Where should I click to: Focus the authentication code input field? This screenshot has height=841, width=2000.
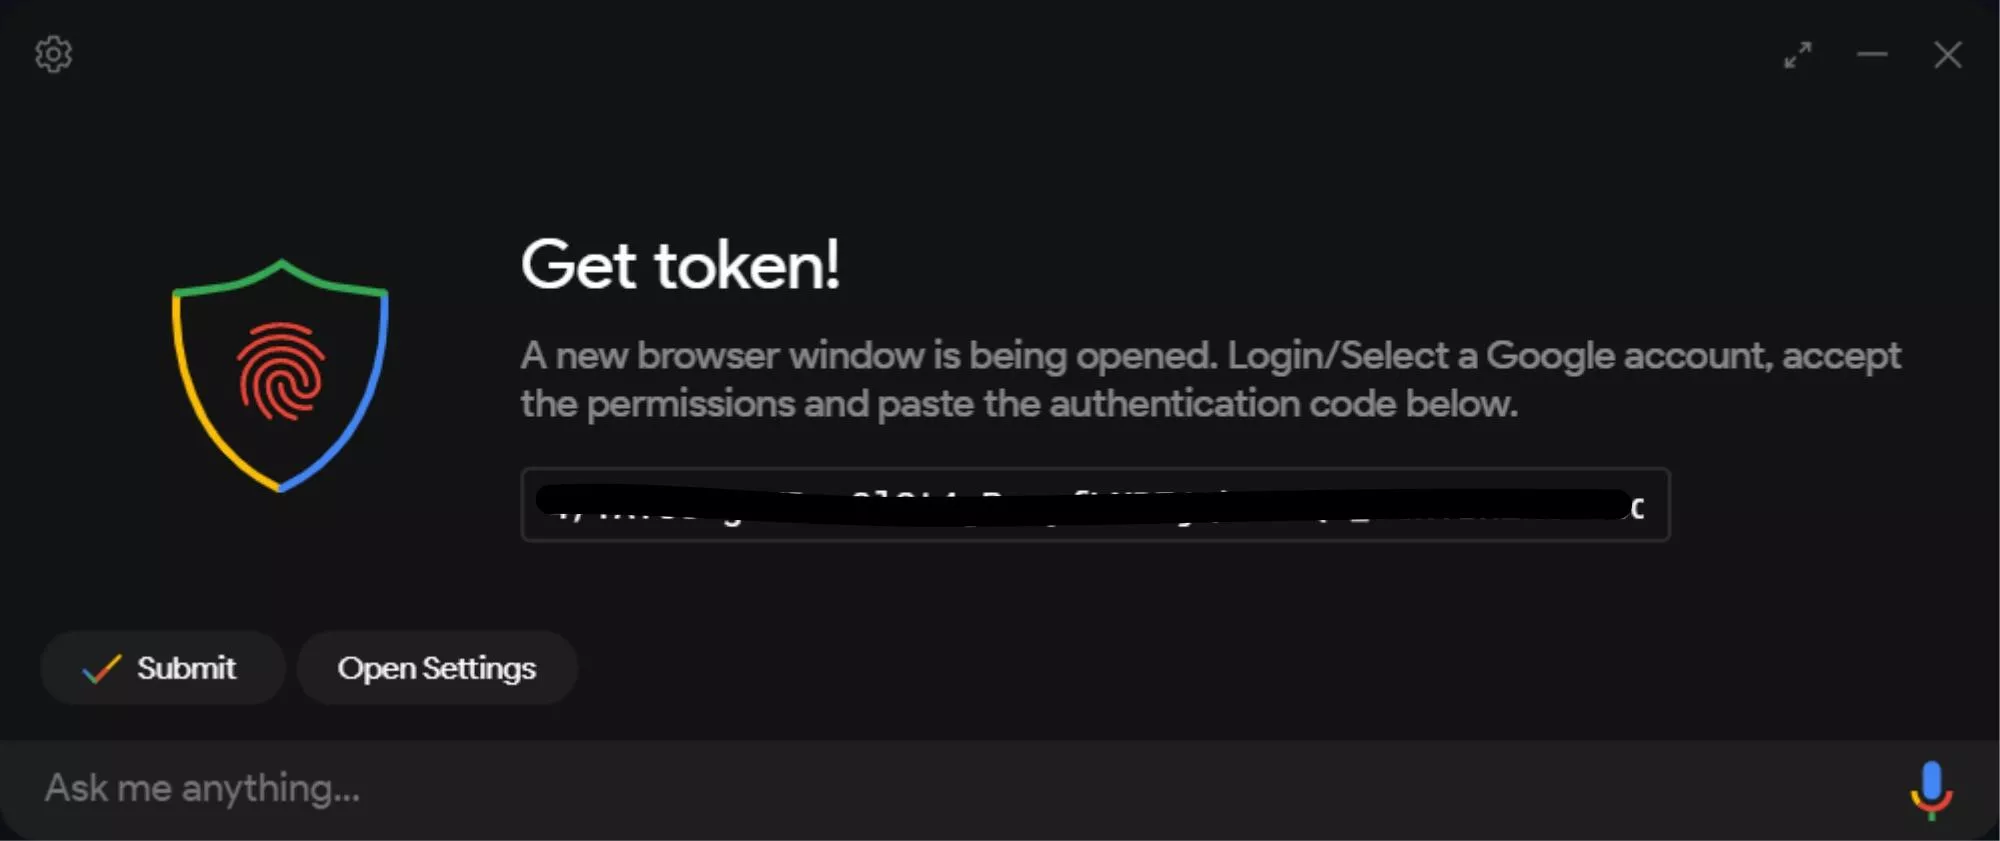pos(1095,505)
